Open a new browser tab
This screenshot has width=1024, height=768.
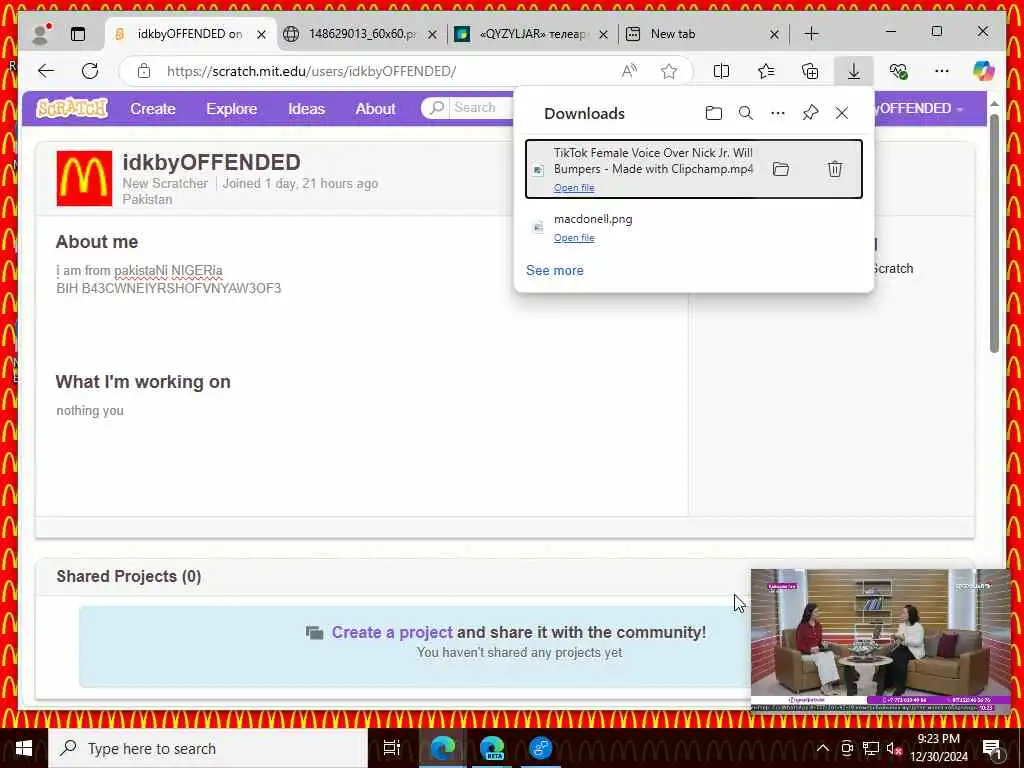811,34
